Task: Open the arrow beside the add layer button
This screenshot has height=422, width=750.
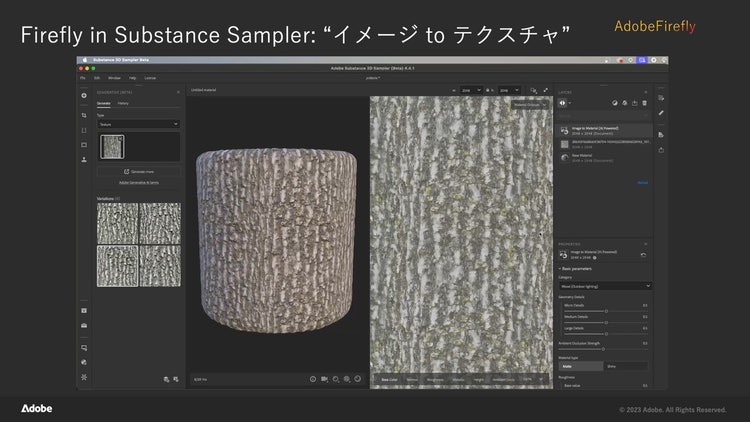Action: point(570,103)
